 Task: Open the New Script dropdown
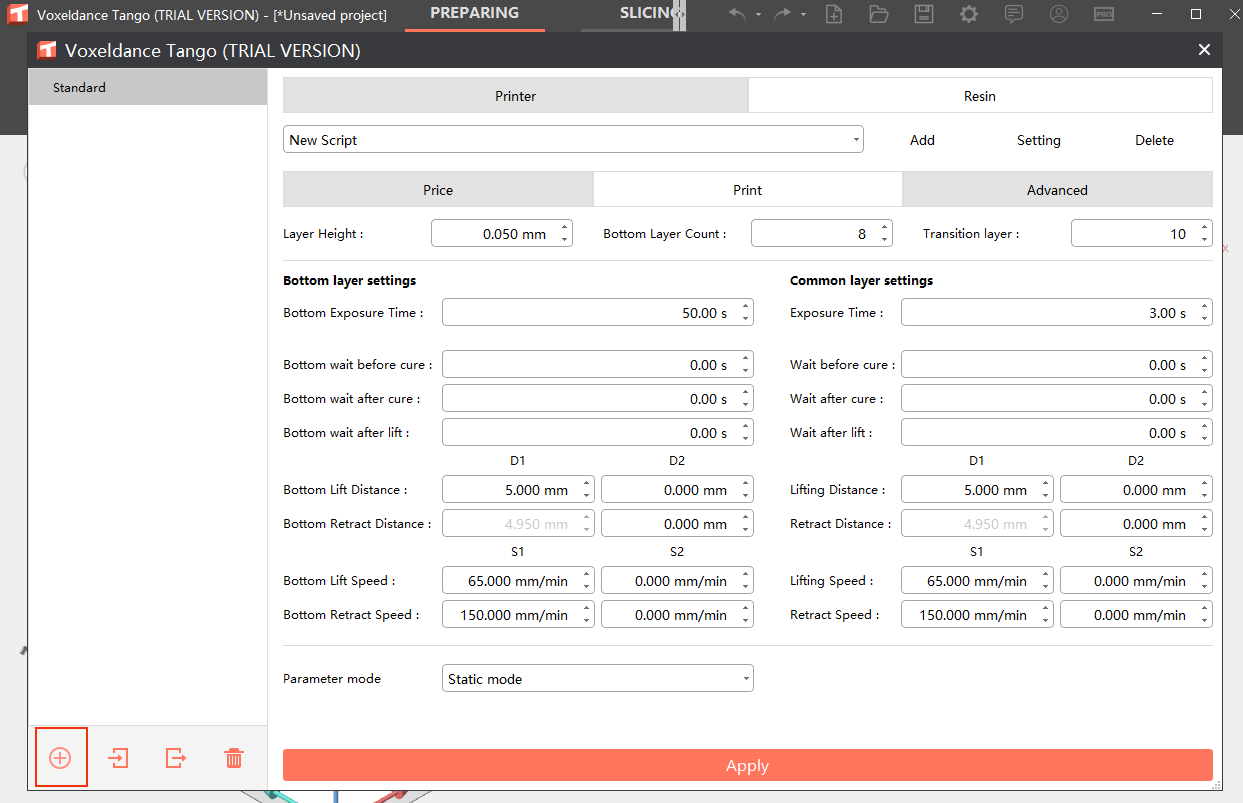(x=573, y=140)
